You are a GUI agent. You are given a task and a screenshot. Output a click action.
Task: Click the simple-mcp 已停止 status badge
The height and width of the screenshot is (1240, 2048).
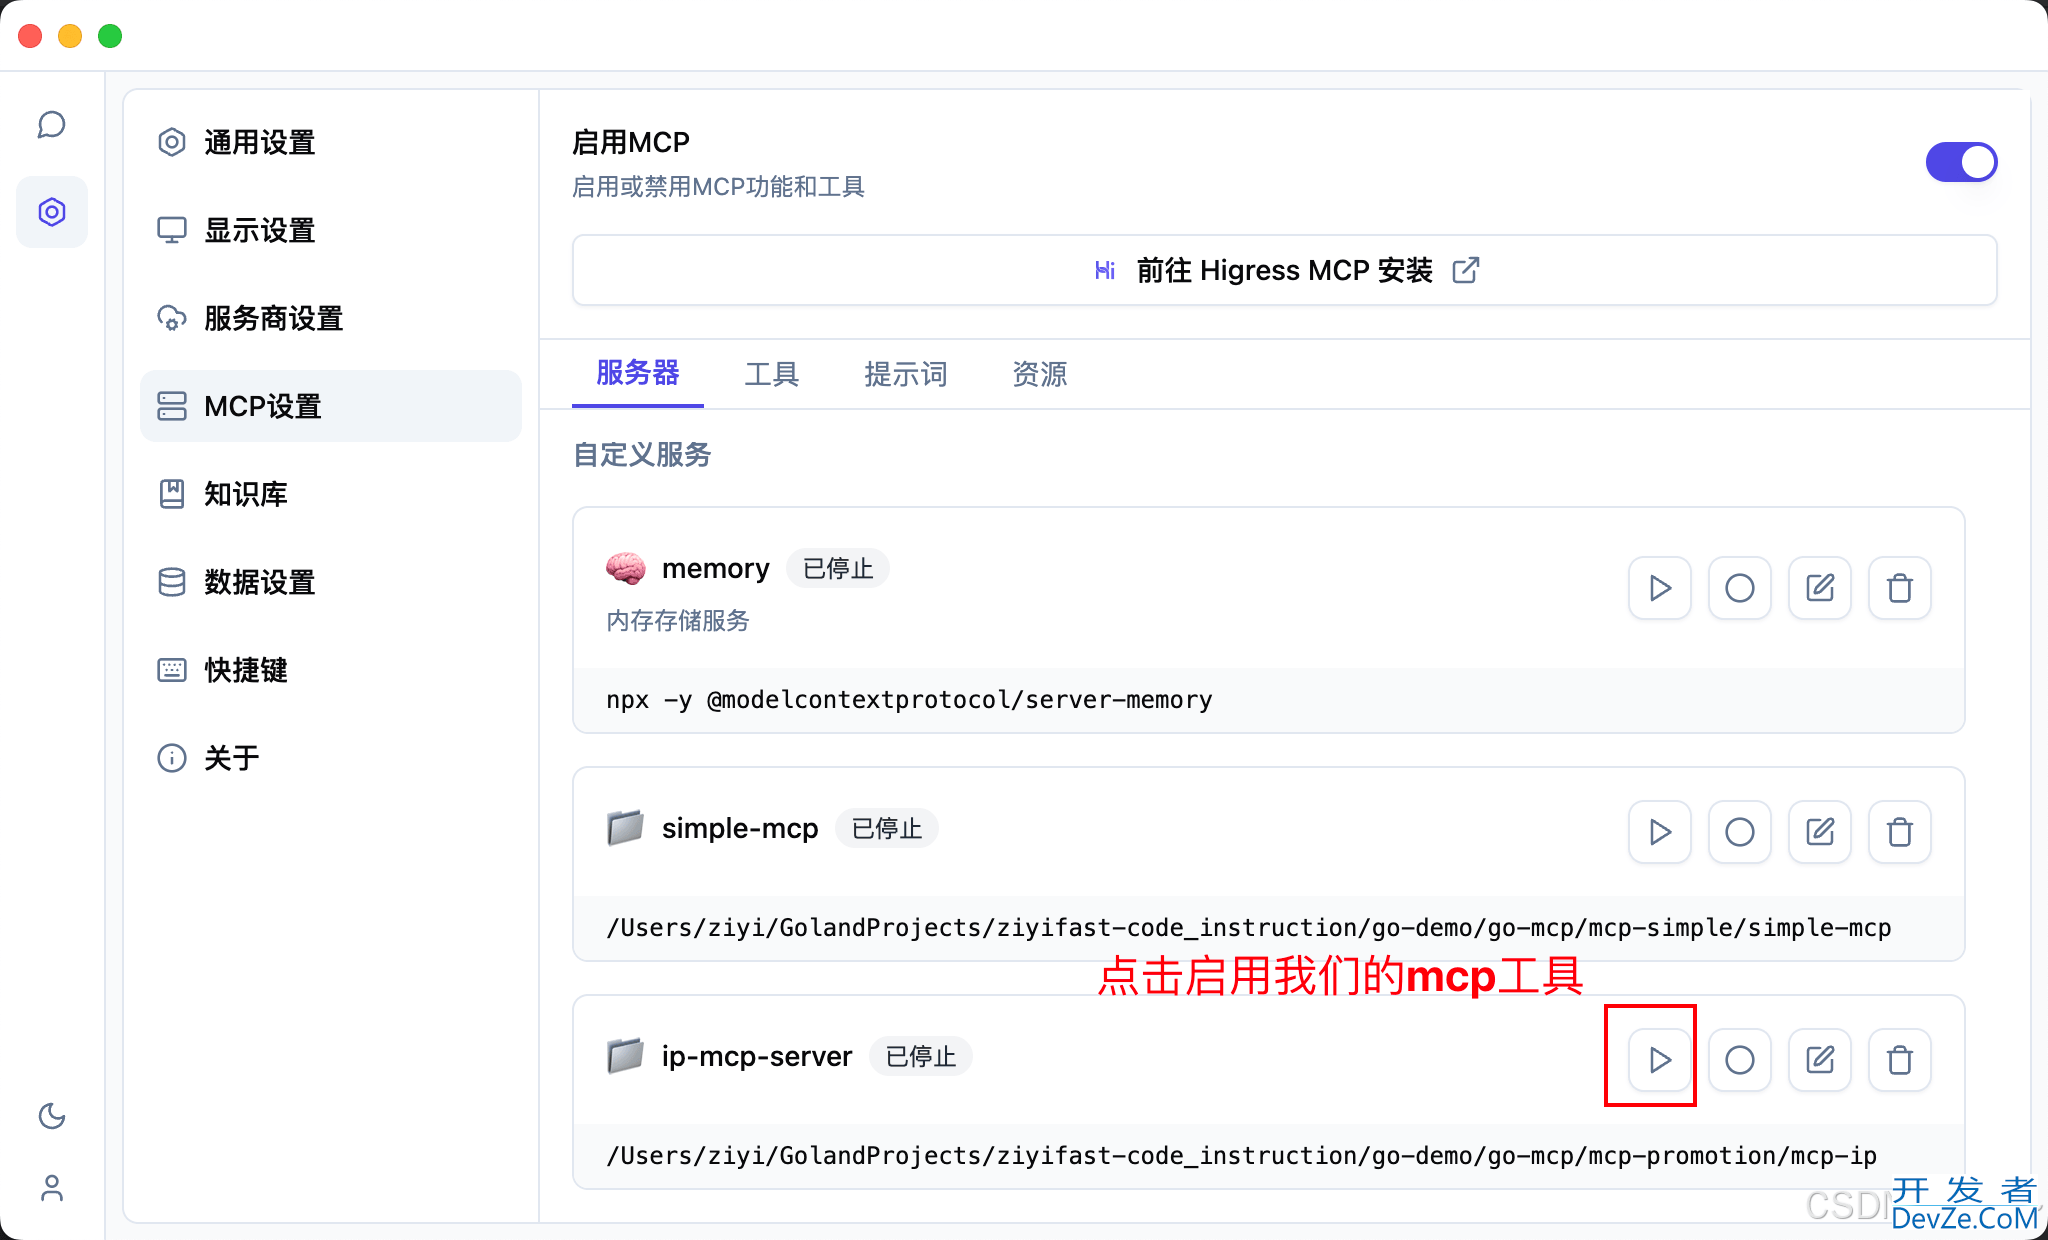click(887, 828)
